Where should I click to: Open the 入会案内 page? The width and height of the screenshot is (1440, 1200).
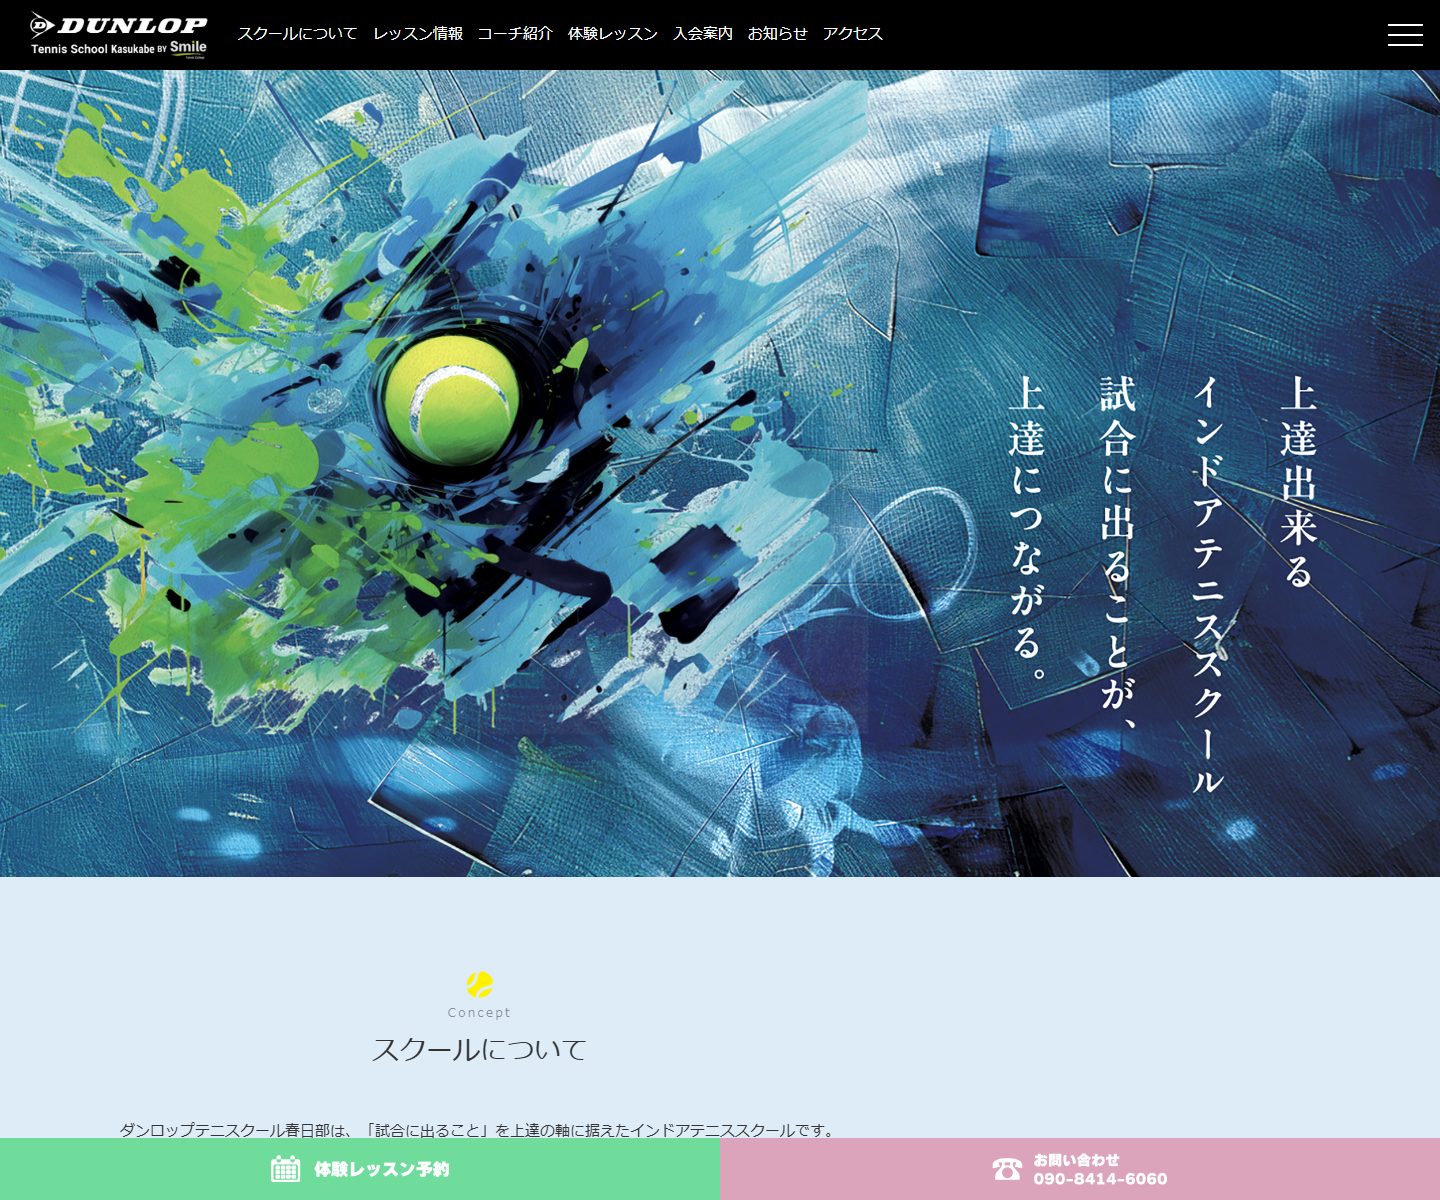(703, 34)
